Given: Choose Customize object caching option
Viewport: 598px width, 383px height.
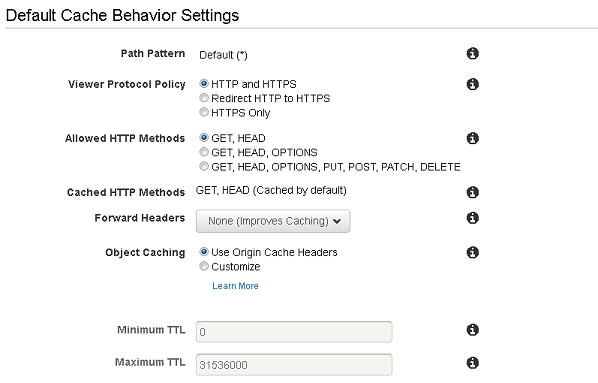Looking at the screenshot, I should click(x=204, y=266).
